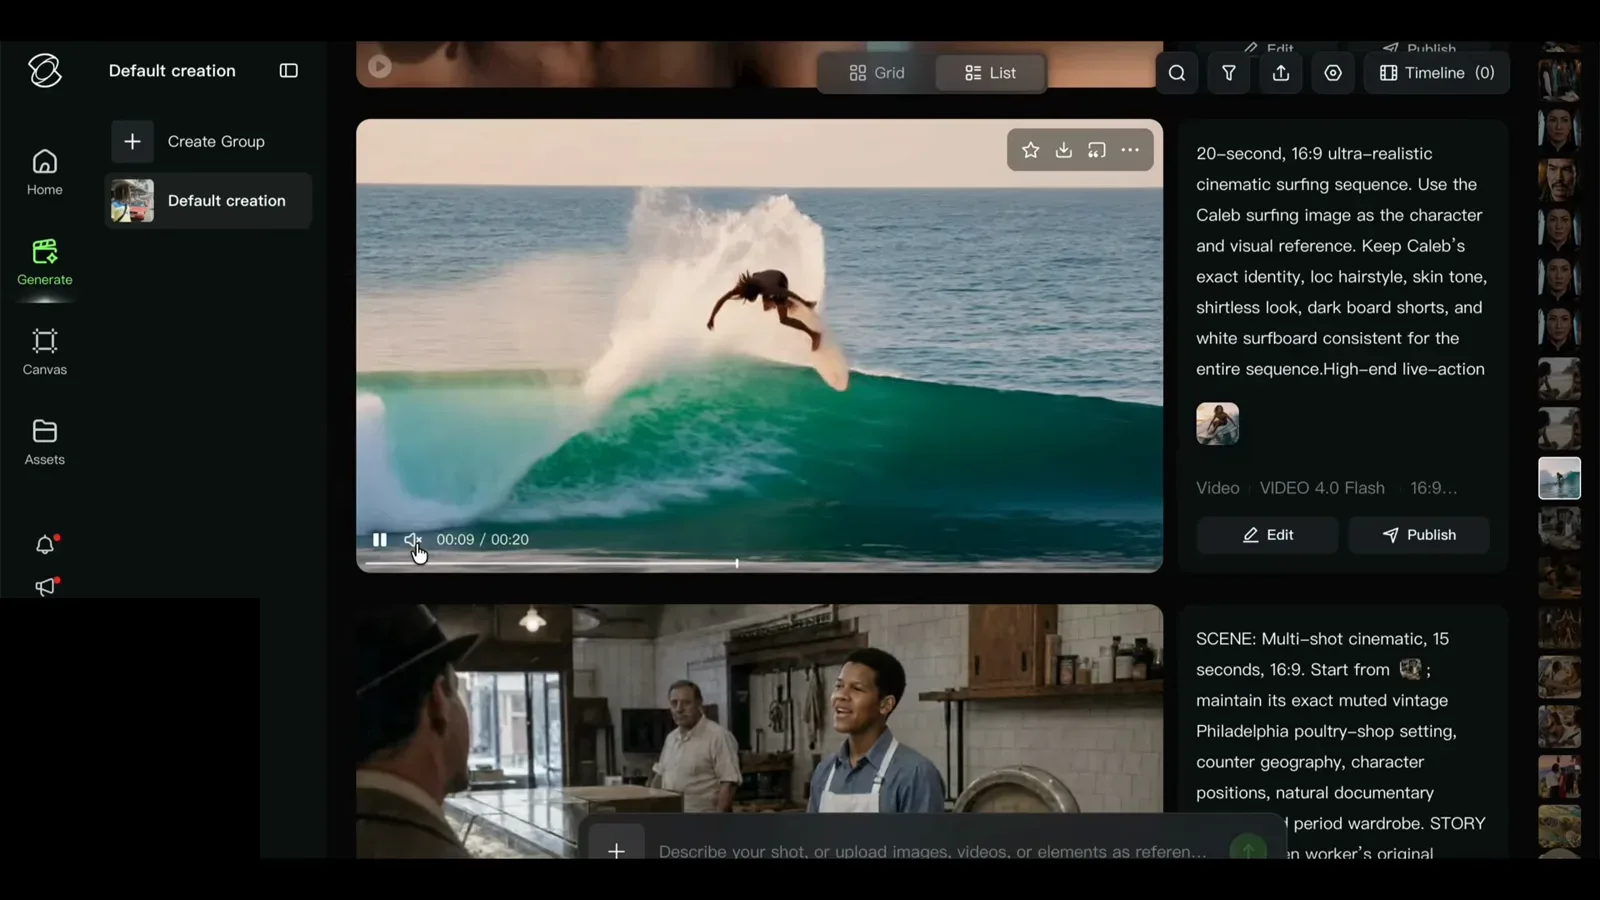Open the Canvas section

[44, 352]
